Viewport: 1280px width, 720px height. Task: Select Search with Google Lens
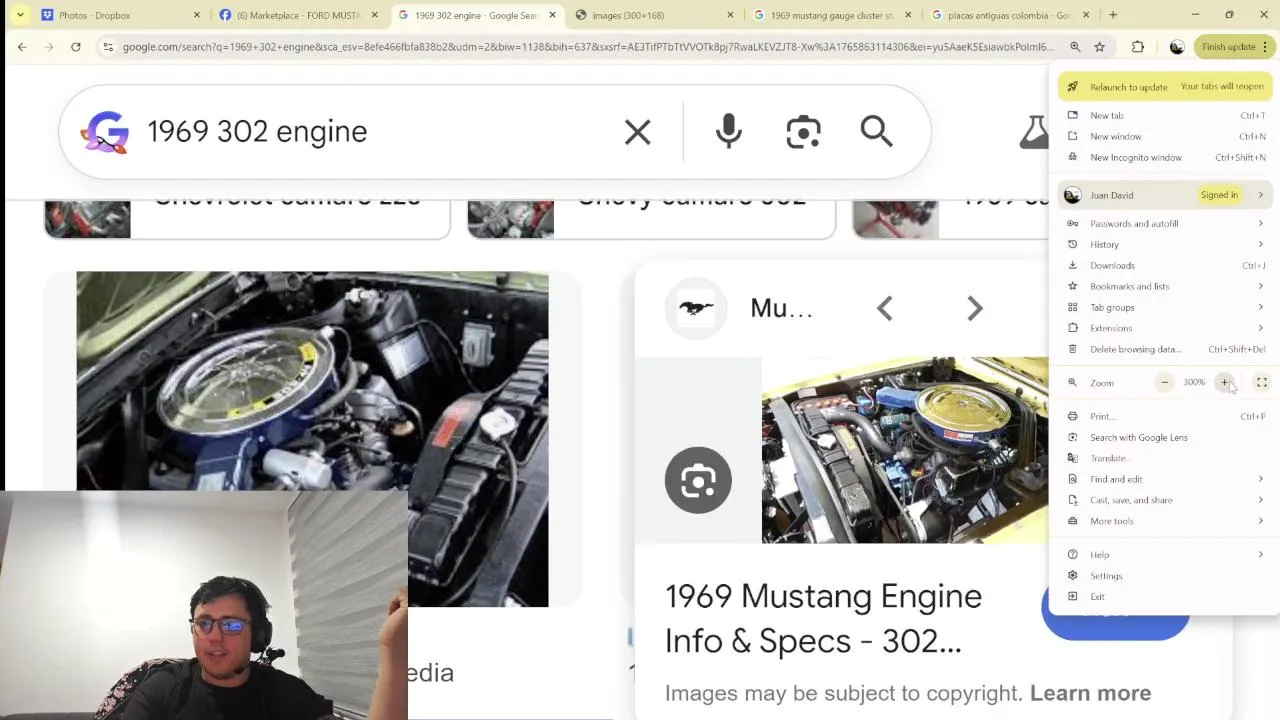1165,437
